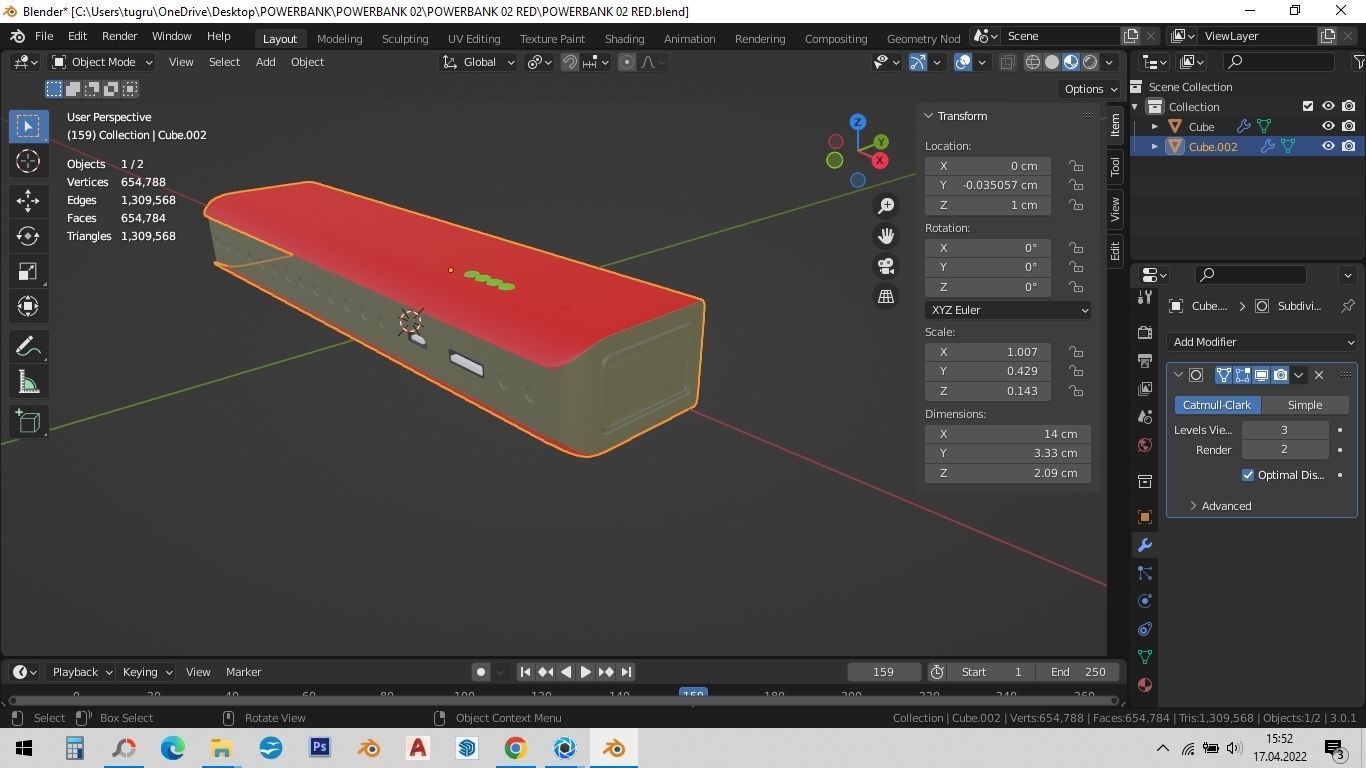Toggle modifier show in render camera icon

(1280, 375)
